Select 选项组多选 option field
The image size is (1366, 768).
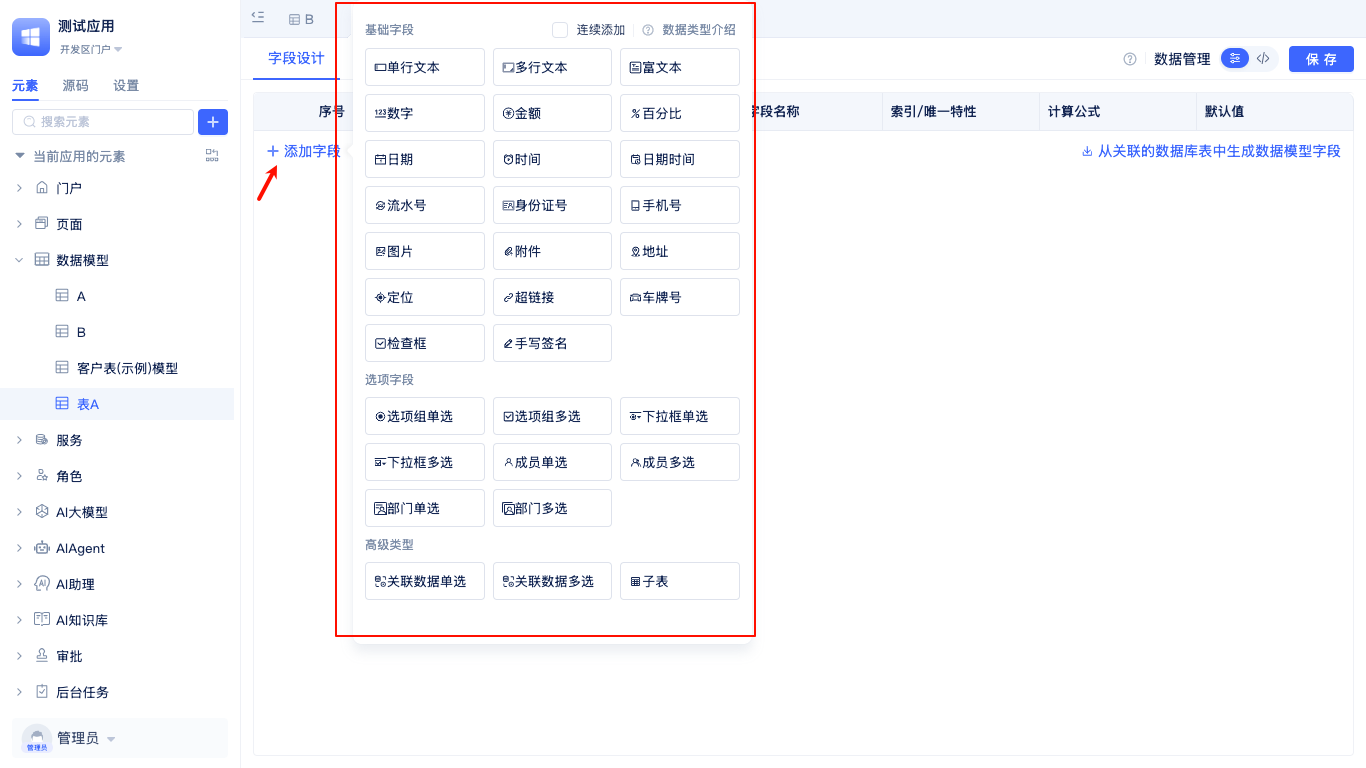point(552,416)
